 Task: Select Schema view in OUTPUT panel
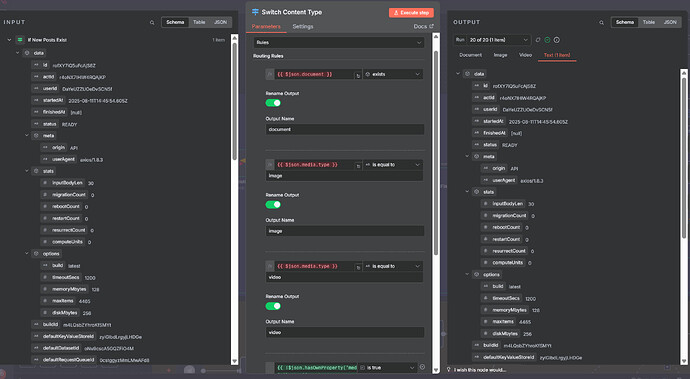(625, 22)
